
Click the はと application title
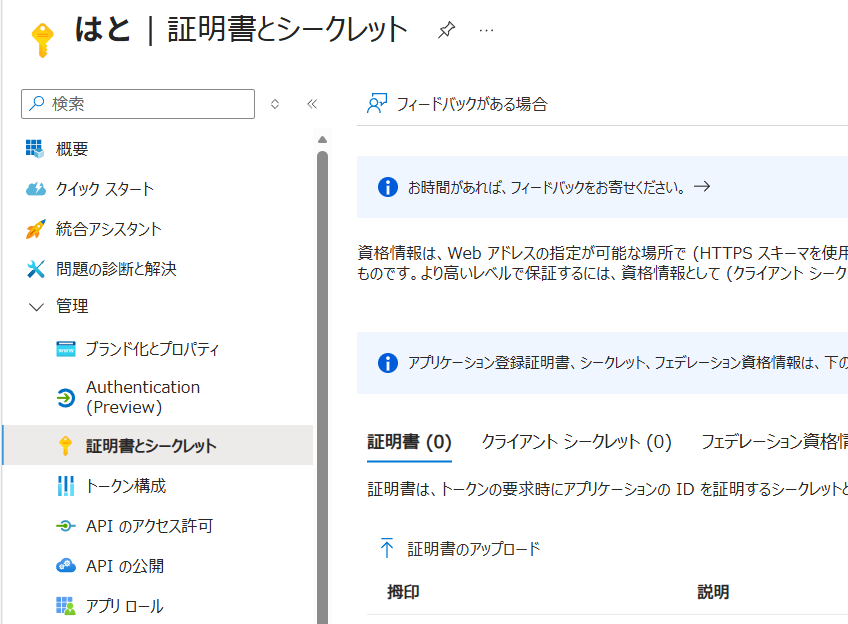103,29
